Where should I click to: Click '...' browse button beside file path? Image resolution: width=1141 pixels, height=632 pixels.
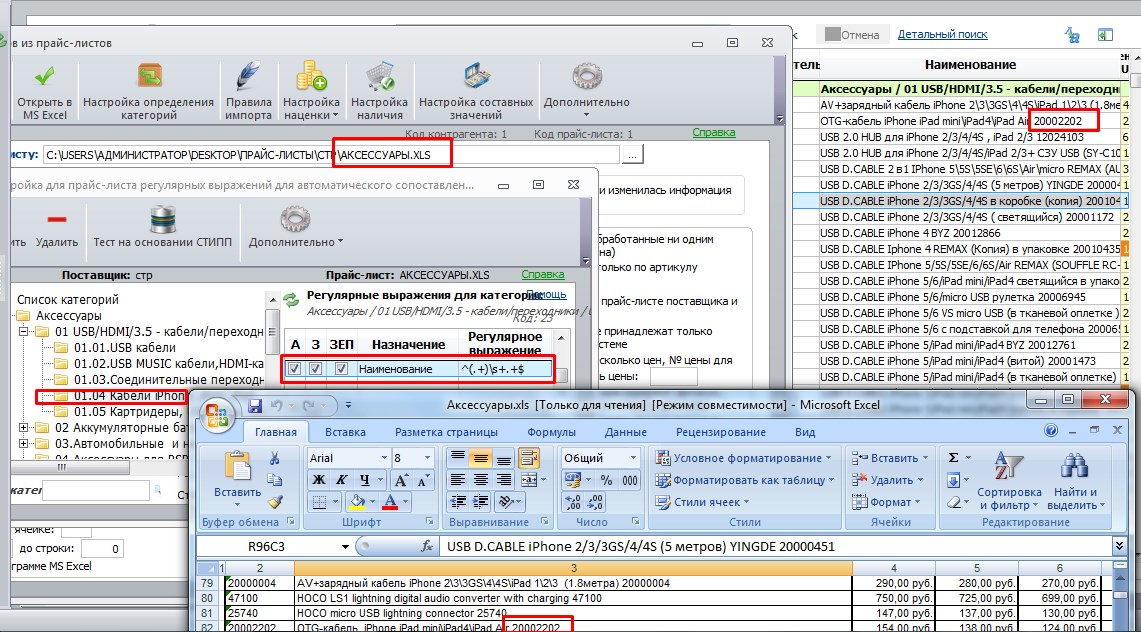click(x=632, y=155)
